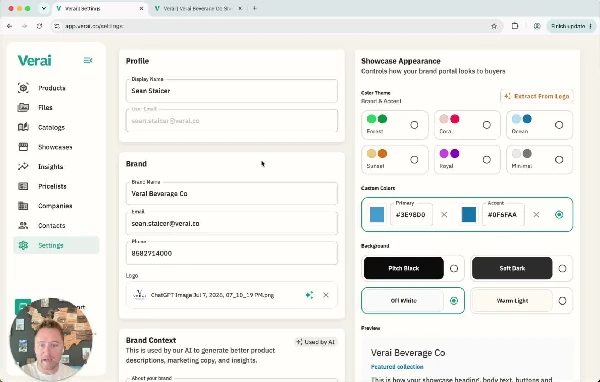Open the browser profile icon

(537, 26)
